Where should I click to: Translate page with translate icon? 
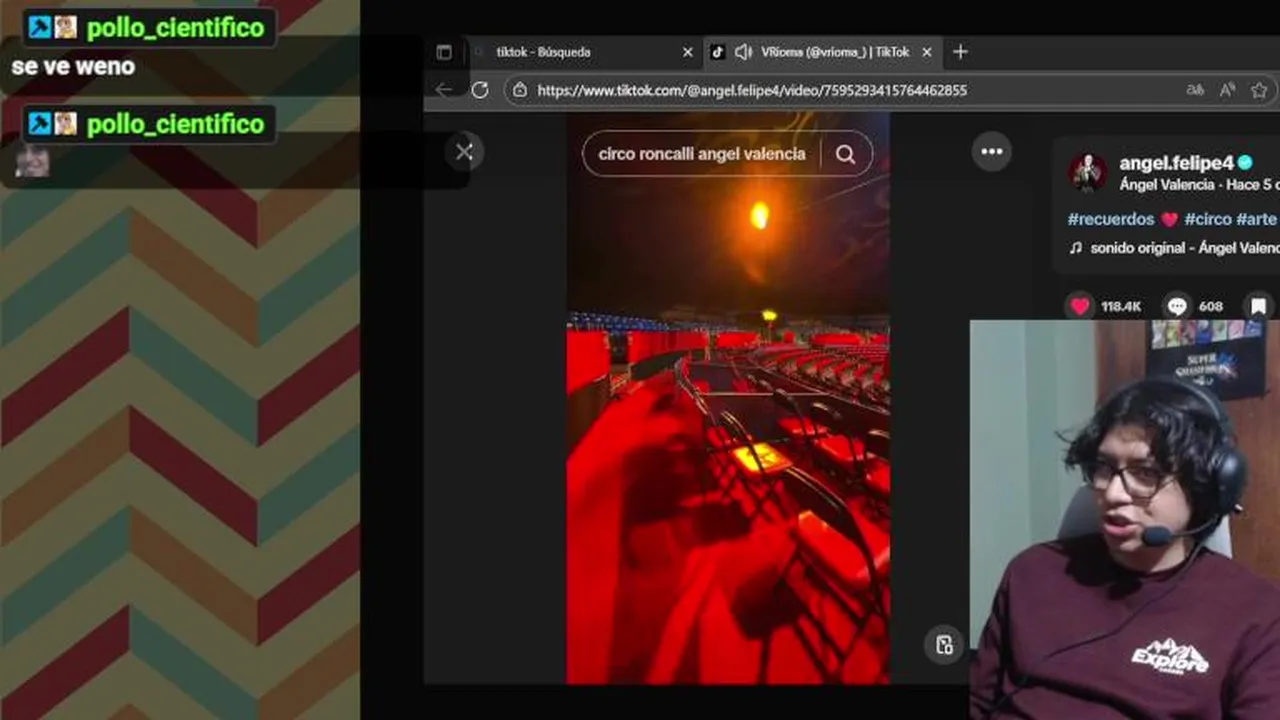click(1195, 90)
